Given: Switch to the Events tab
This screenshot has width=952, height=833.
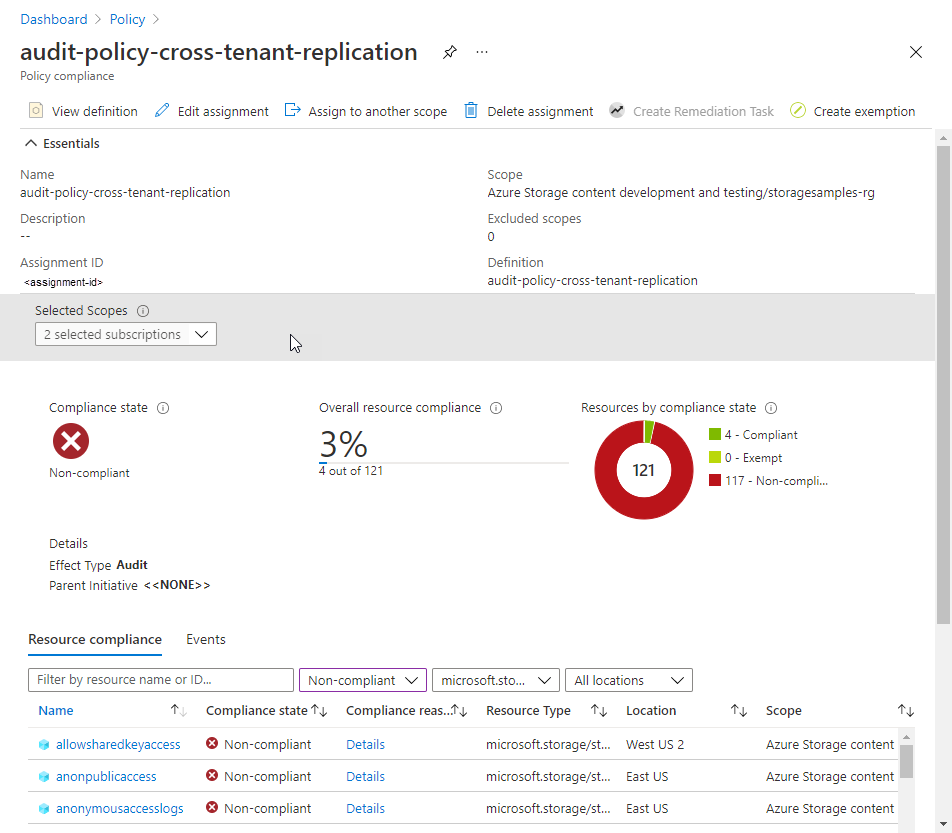Looking at the screenshot, I should click(x=205, y=639).
